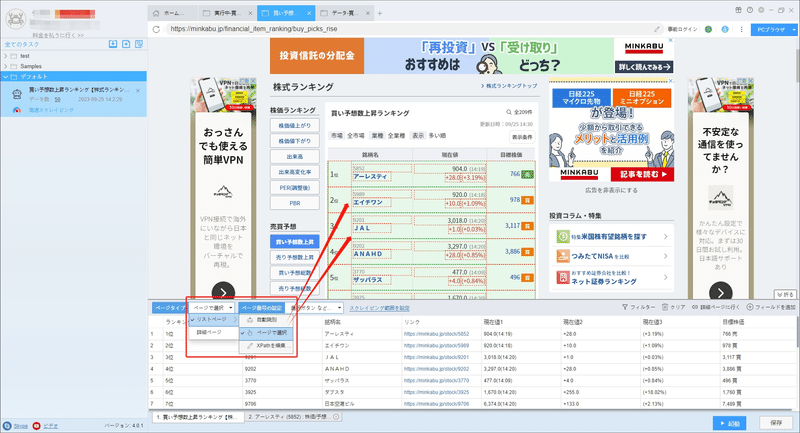Click the robot avatar at top left

click(15, 18)
